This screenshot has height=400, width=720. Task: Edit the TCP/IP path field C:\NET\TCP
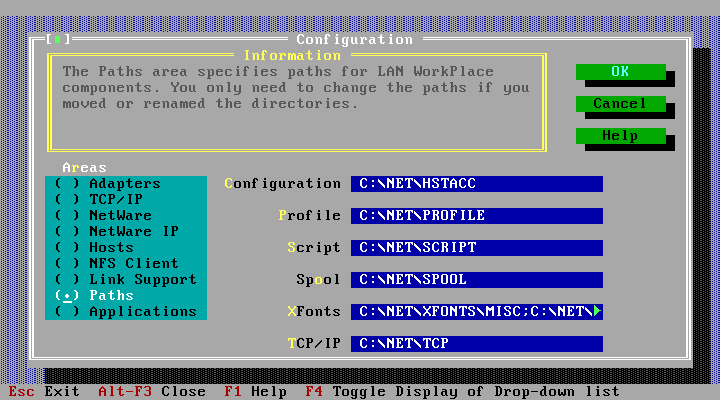pos(477,344)
